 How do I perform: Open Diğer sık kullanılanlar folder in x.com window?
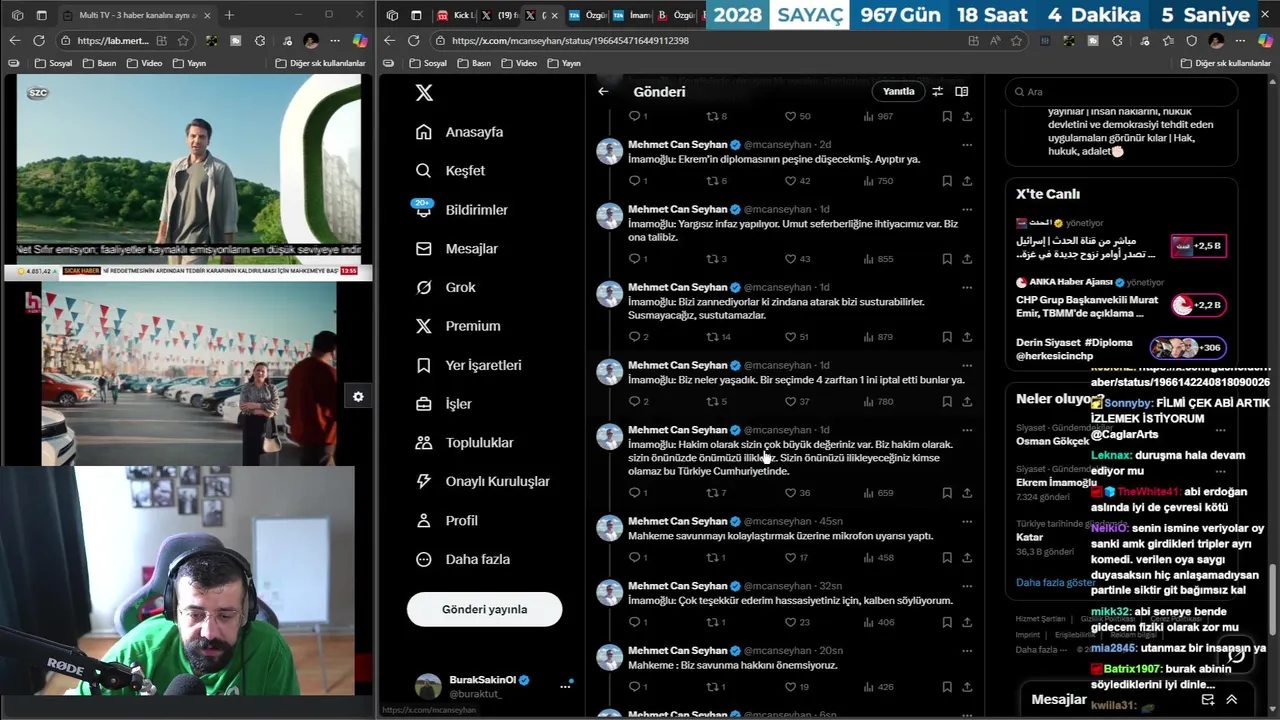[x=1225, y=63]
